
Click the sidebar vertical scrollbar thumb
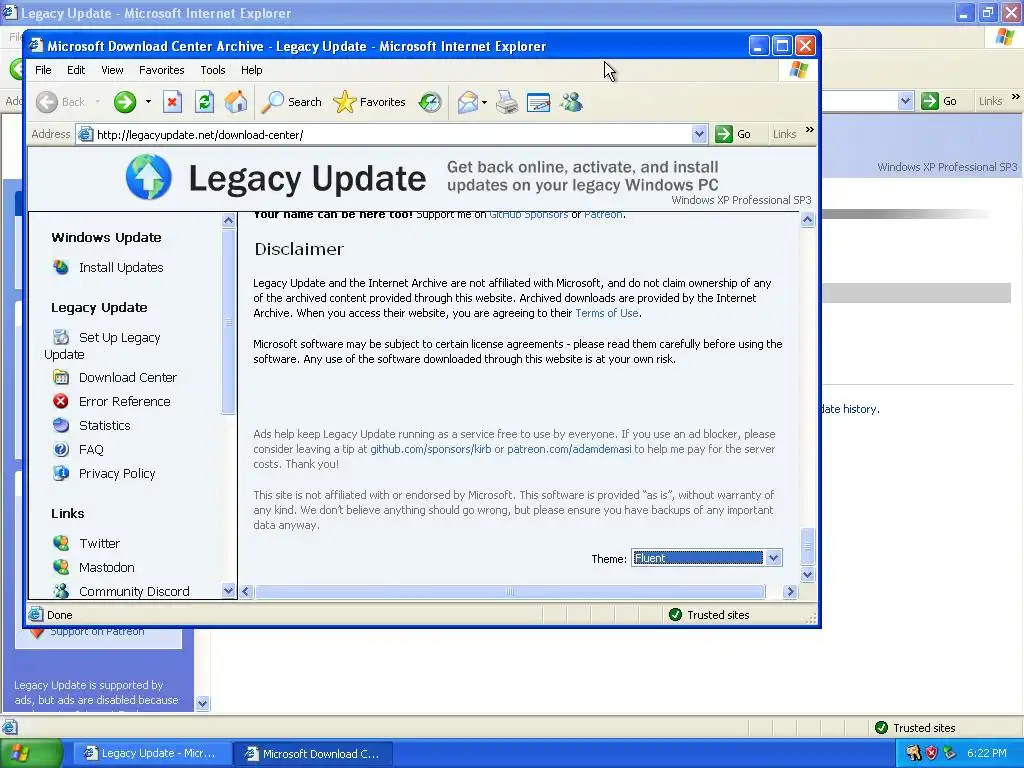pyautogui.click(x=228, y=321)
